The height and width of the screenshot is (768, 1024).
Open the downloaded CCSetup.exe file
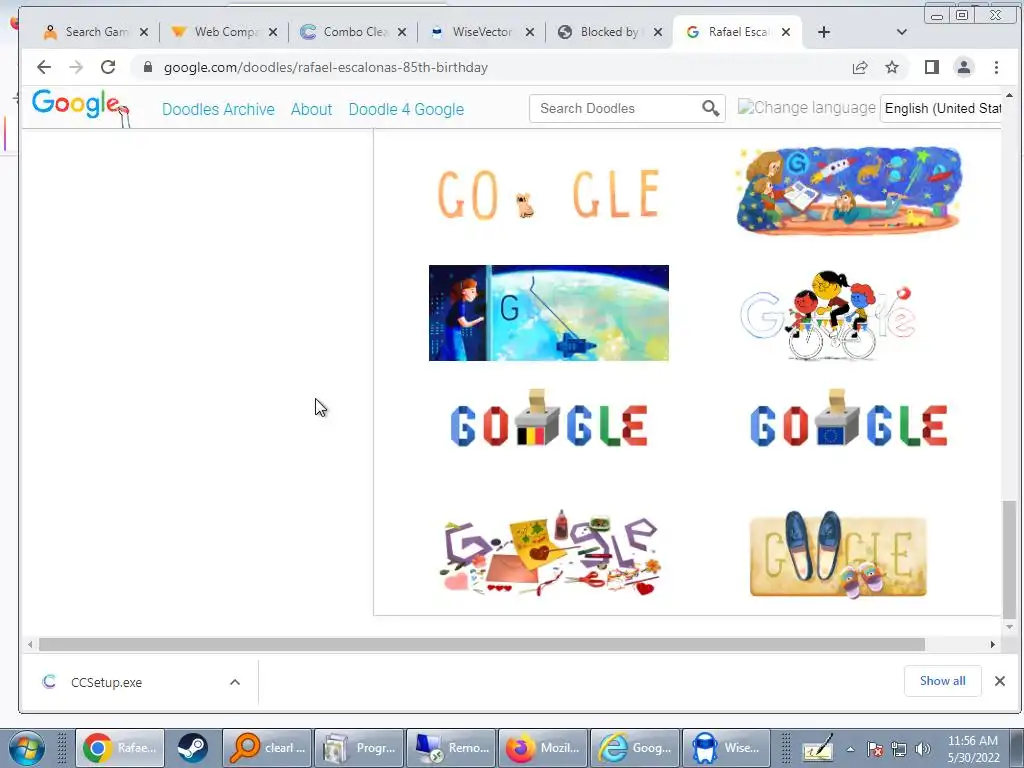[106, 682]
